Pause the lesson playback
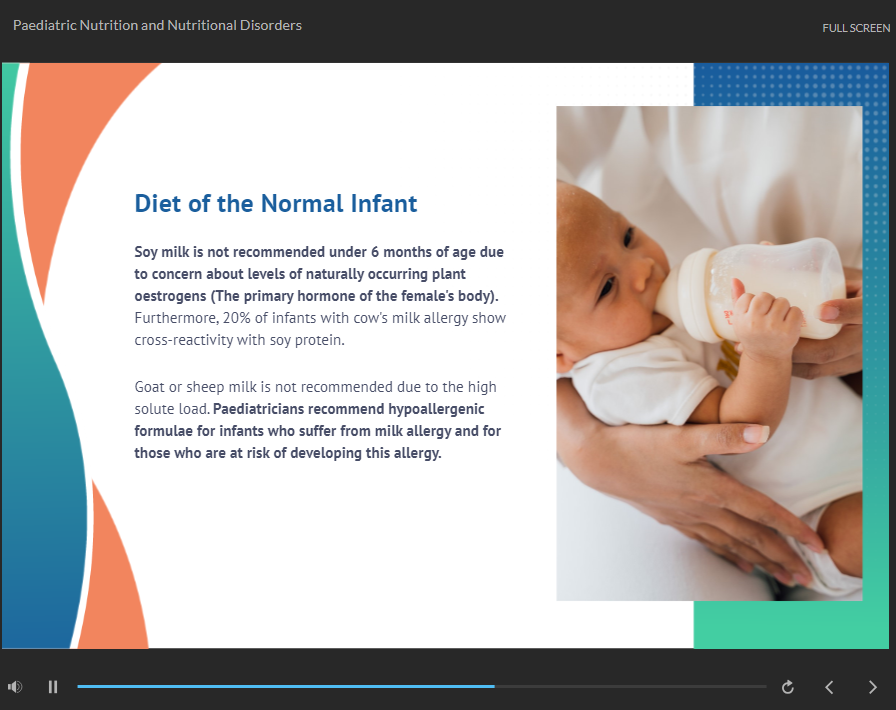Viewport: 896px width, 710px height. coord(53,687)
